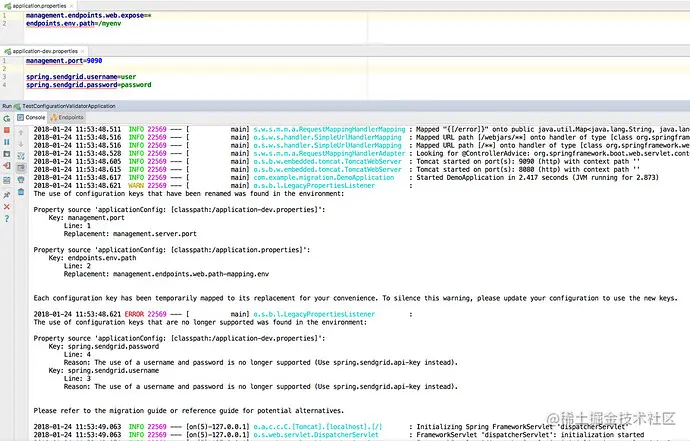Pin the Run tab

coord(7,195)
